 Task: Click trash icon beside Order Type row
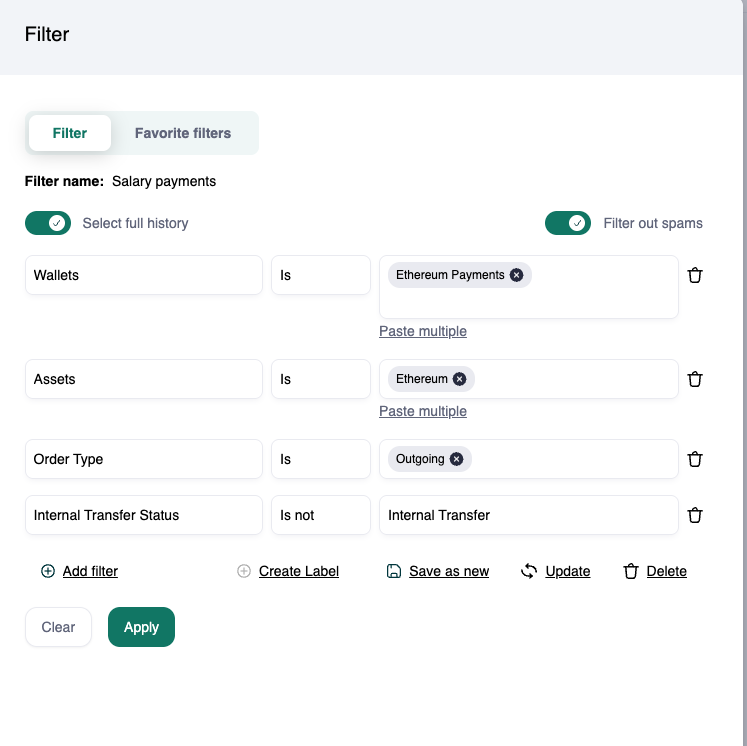(695, 459)
